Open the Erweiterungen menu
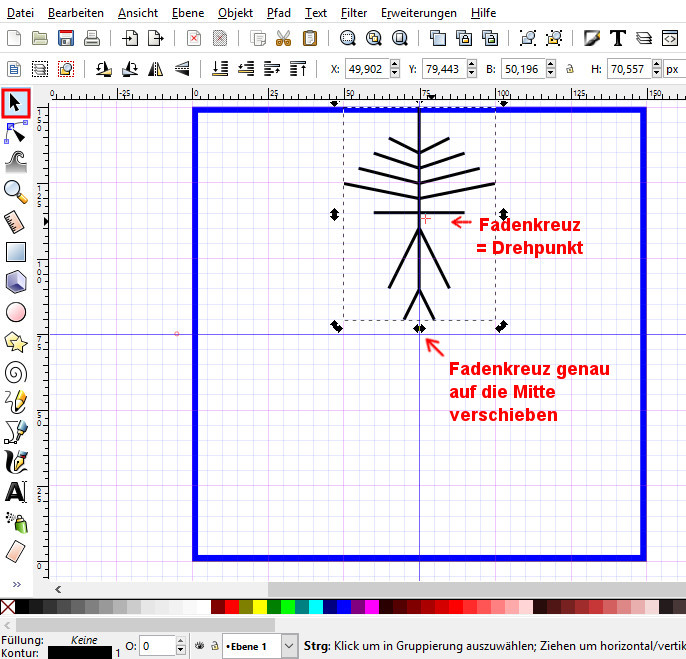 (x=419, y=13)
